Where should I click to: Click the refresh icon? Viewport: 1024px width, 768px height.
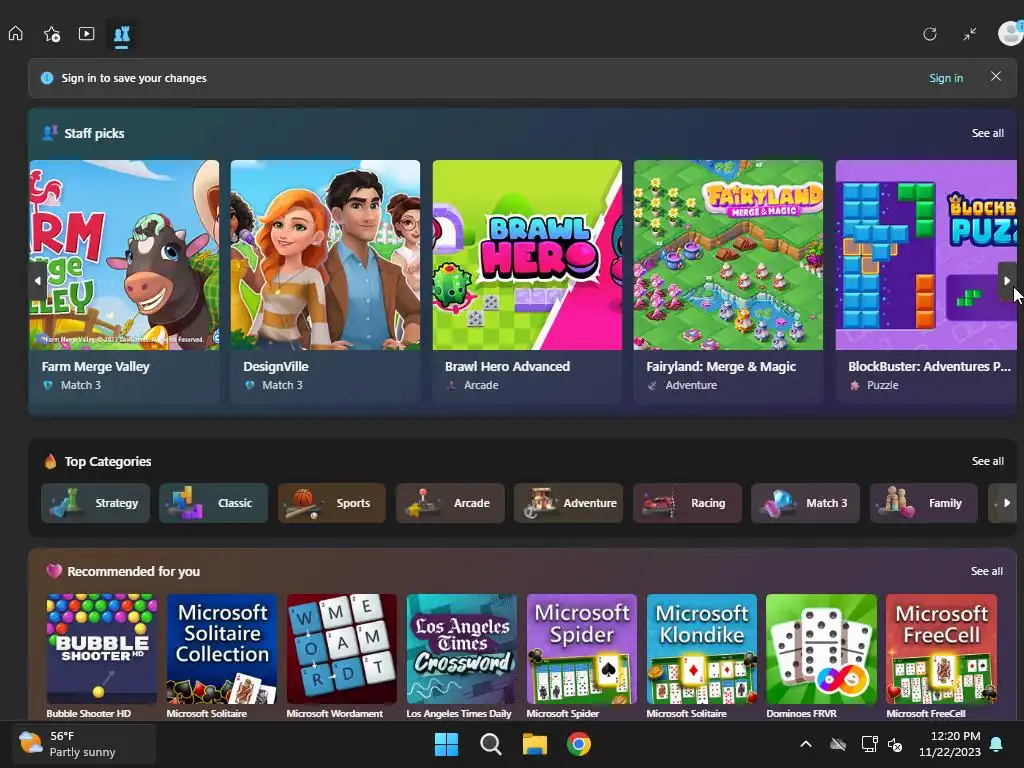click(x=929, y=34)
